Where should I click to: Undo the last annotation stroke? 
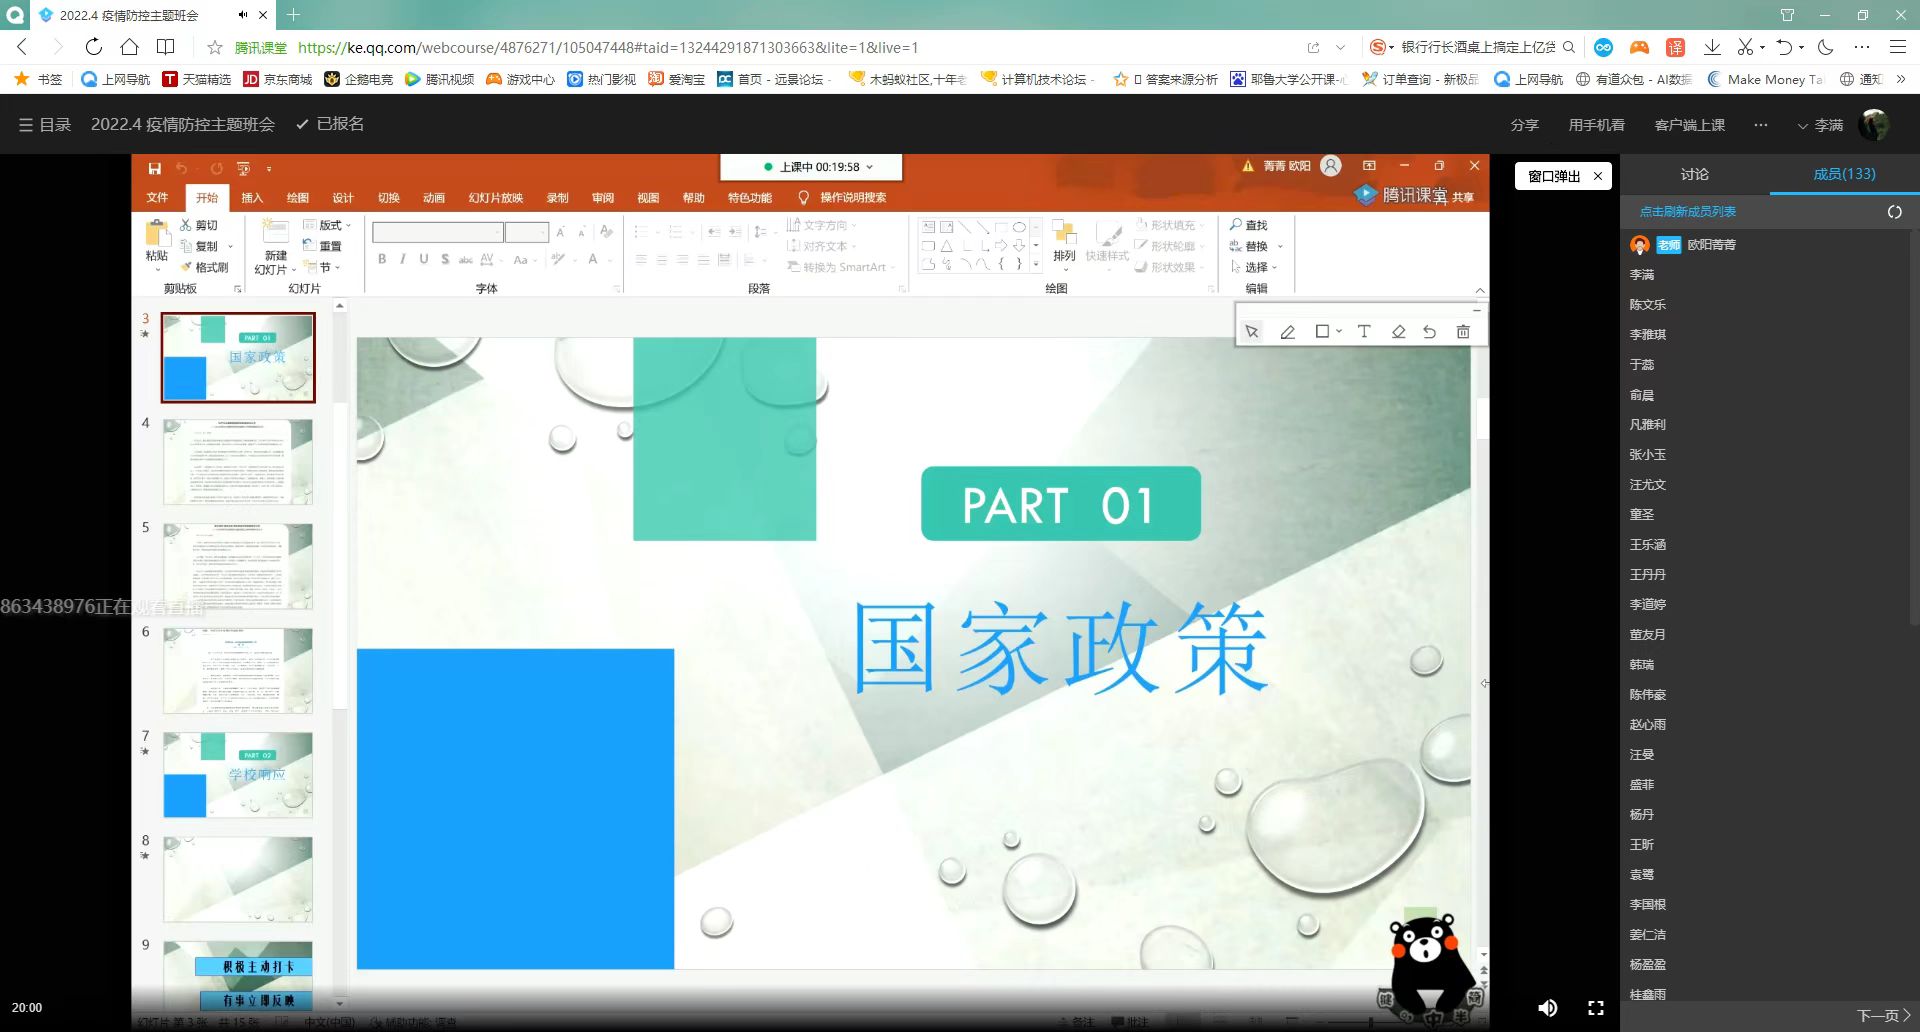pos(1429,332)
